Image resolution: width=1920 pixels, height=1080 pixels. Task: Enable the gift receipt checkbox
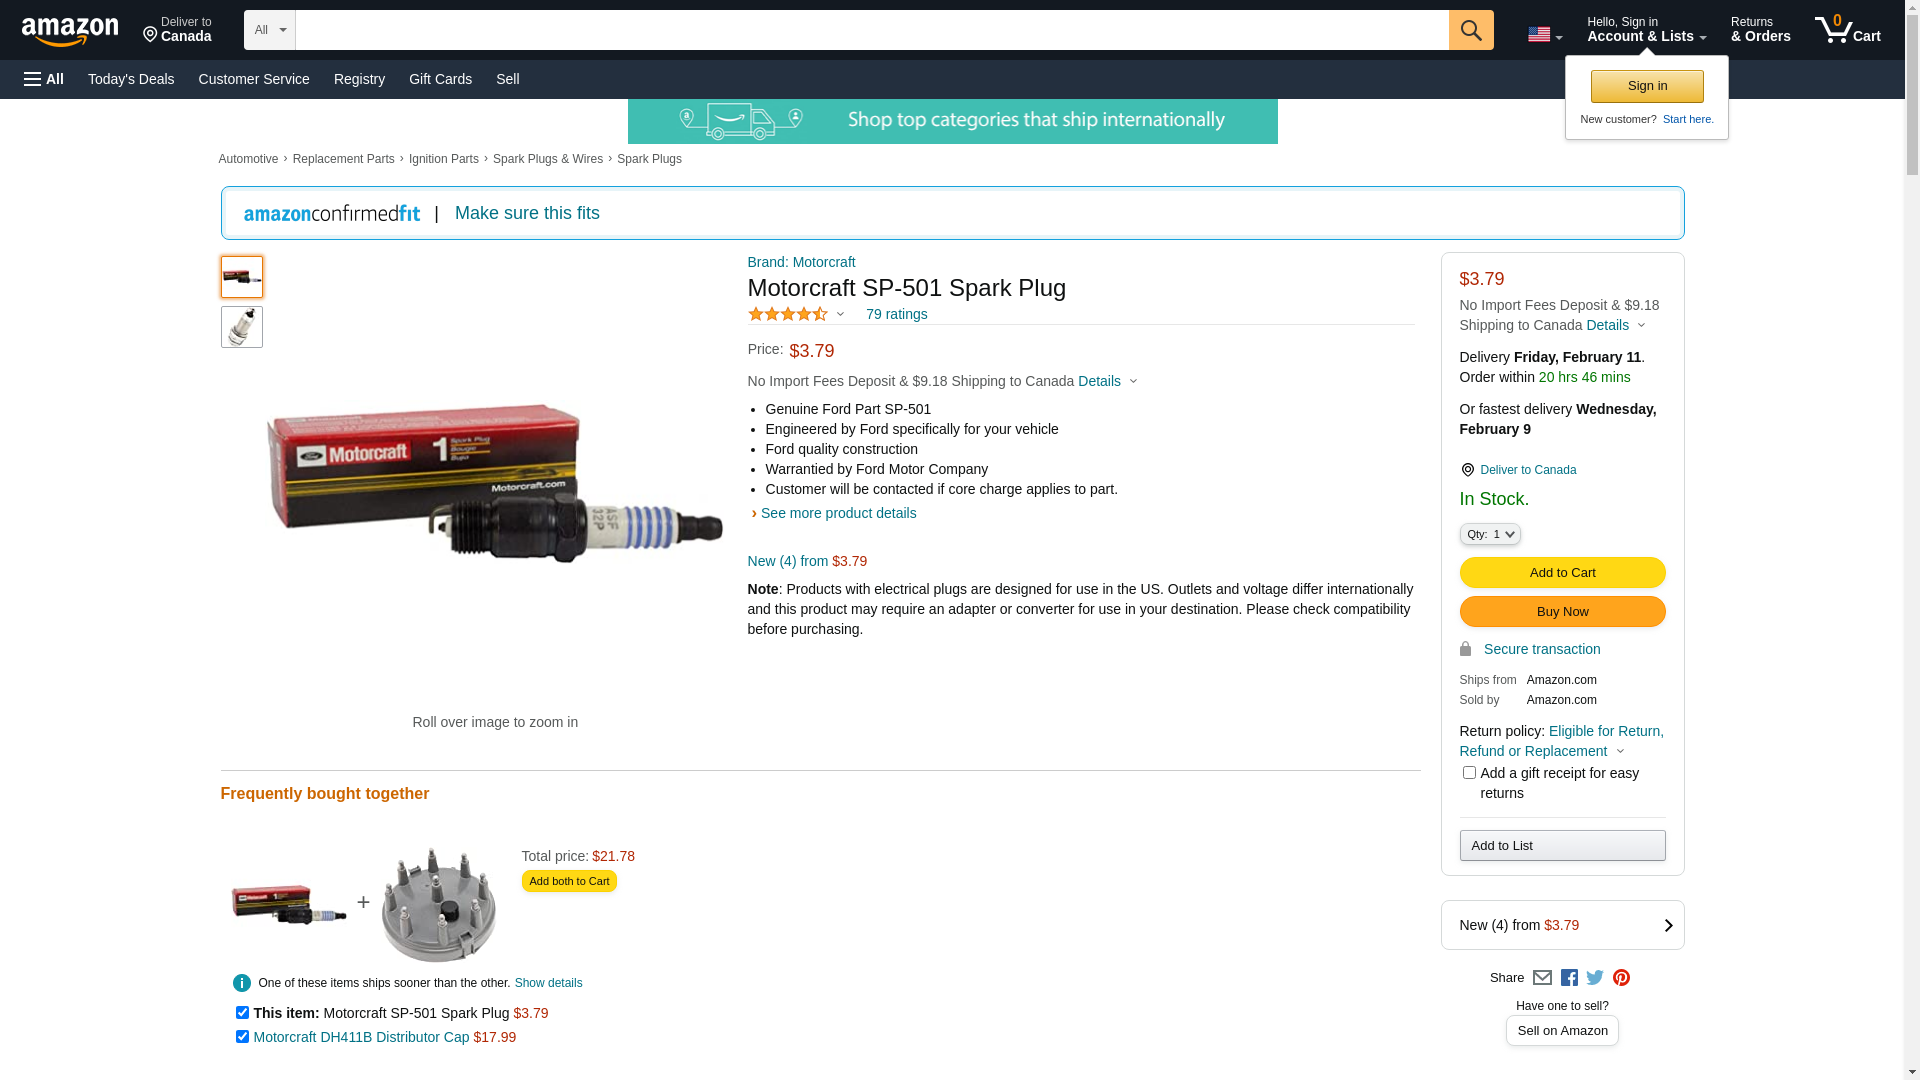[1469, 773]
